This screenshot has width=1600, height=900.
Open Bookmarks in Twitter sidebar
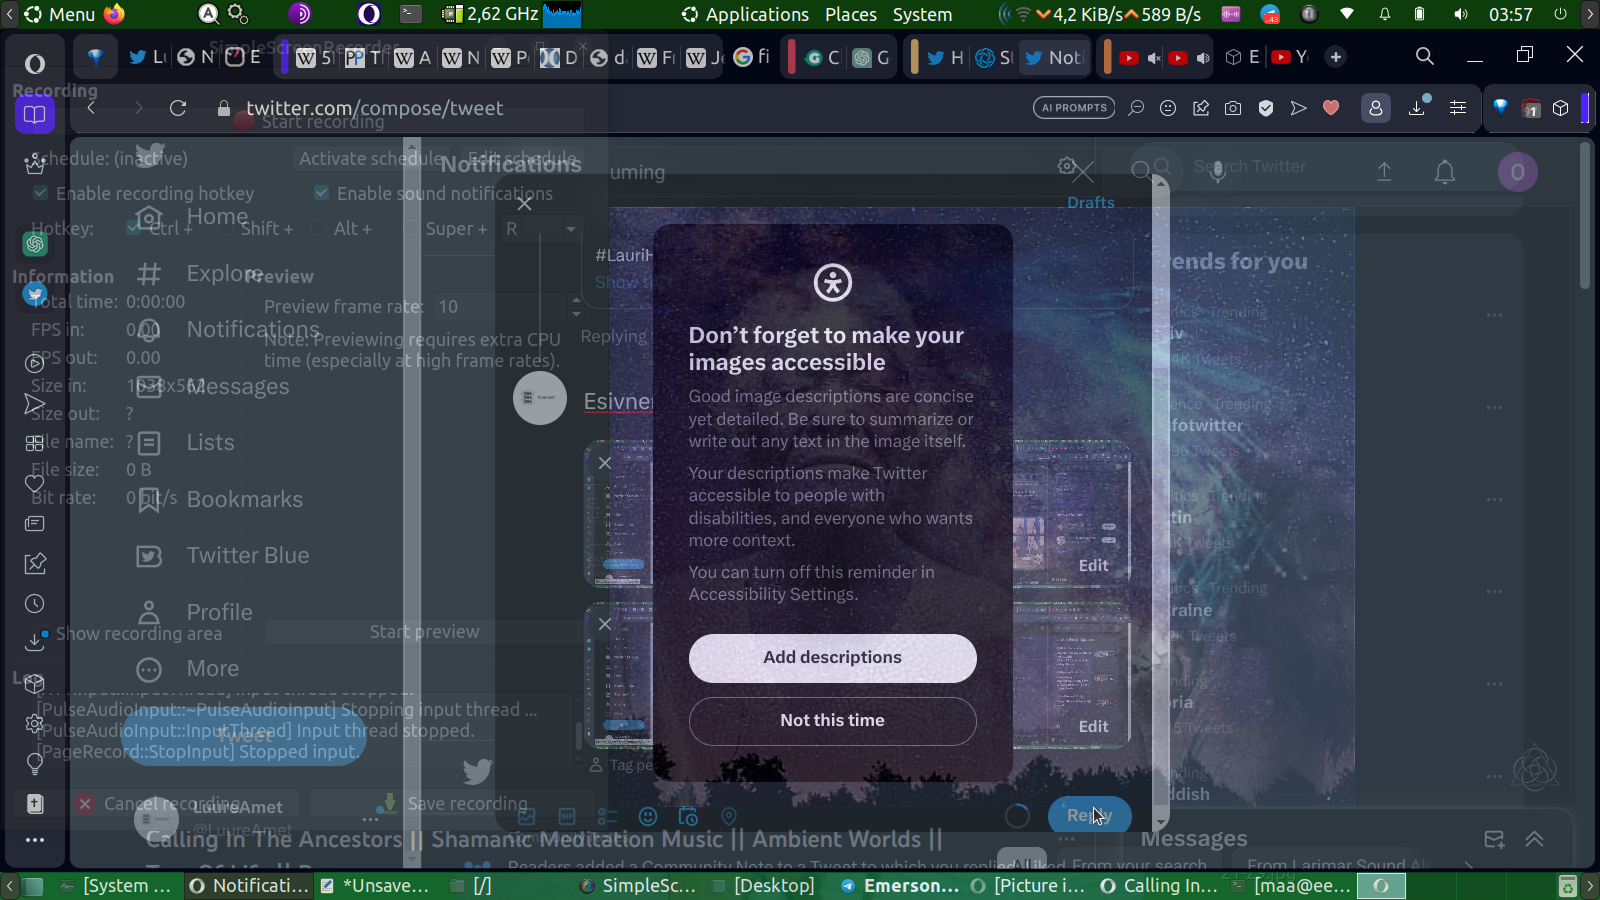click(219, 499)
